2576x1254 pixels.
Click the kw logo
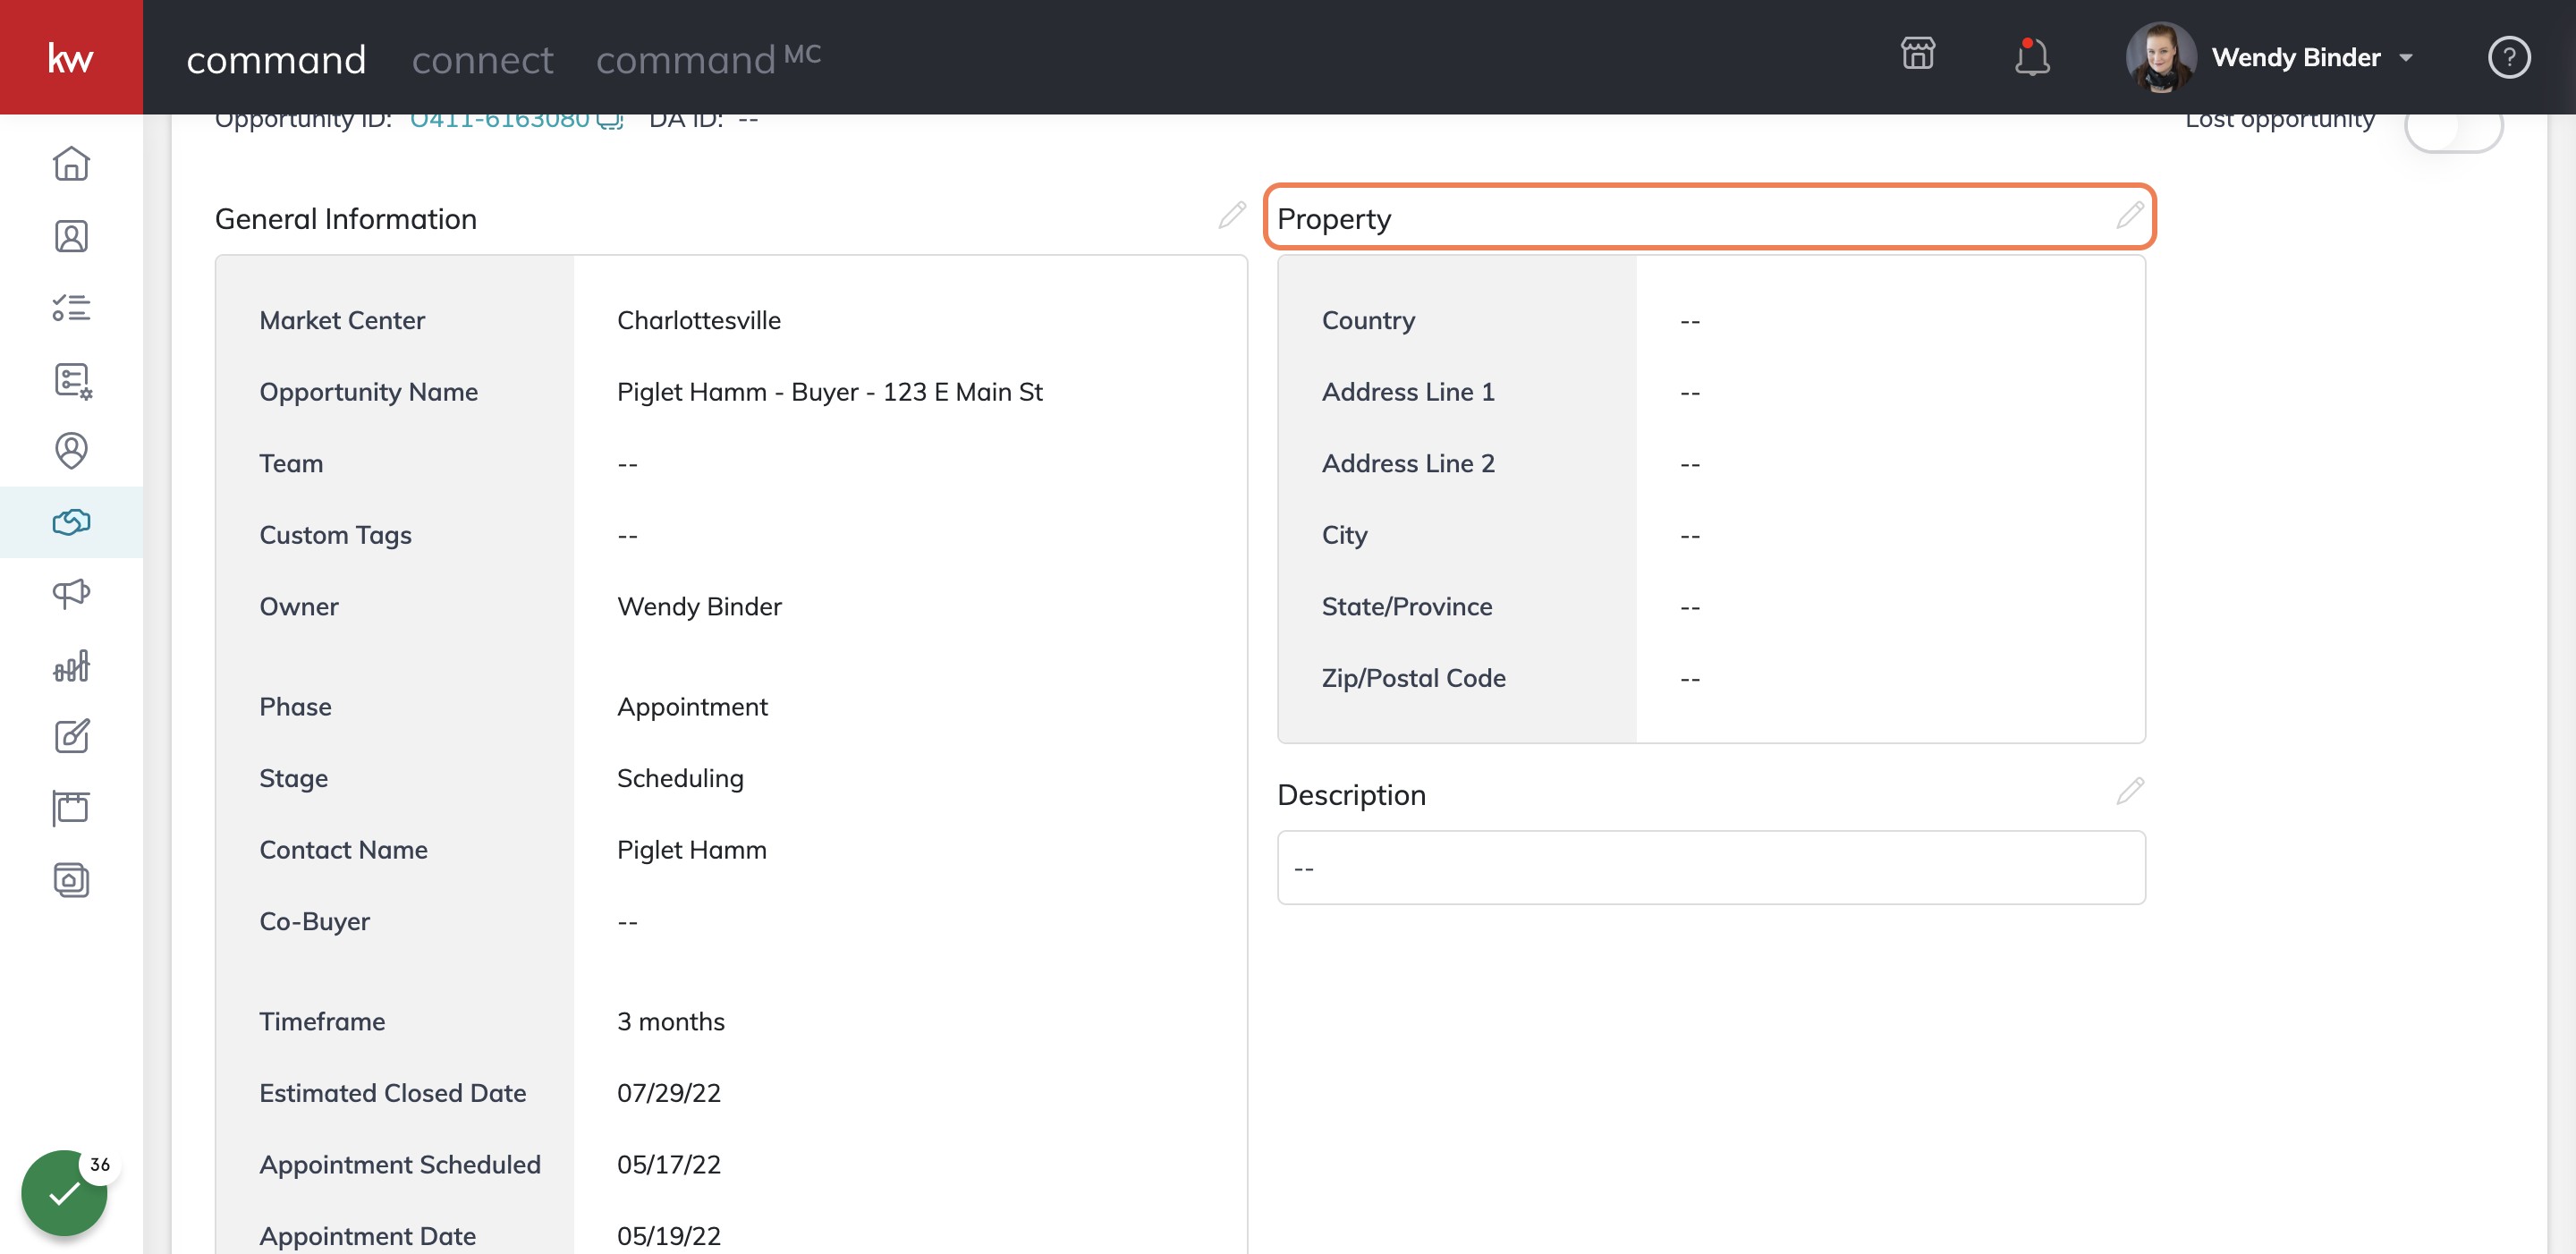pyautogui.click(x=71, y=57)
